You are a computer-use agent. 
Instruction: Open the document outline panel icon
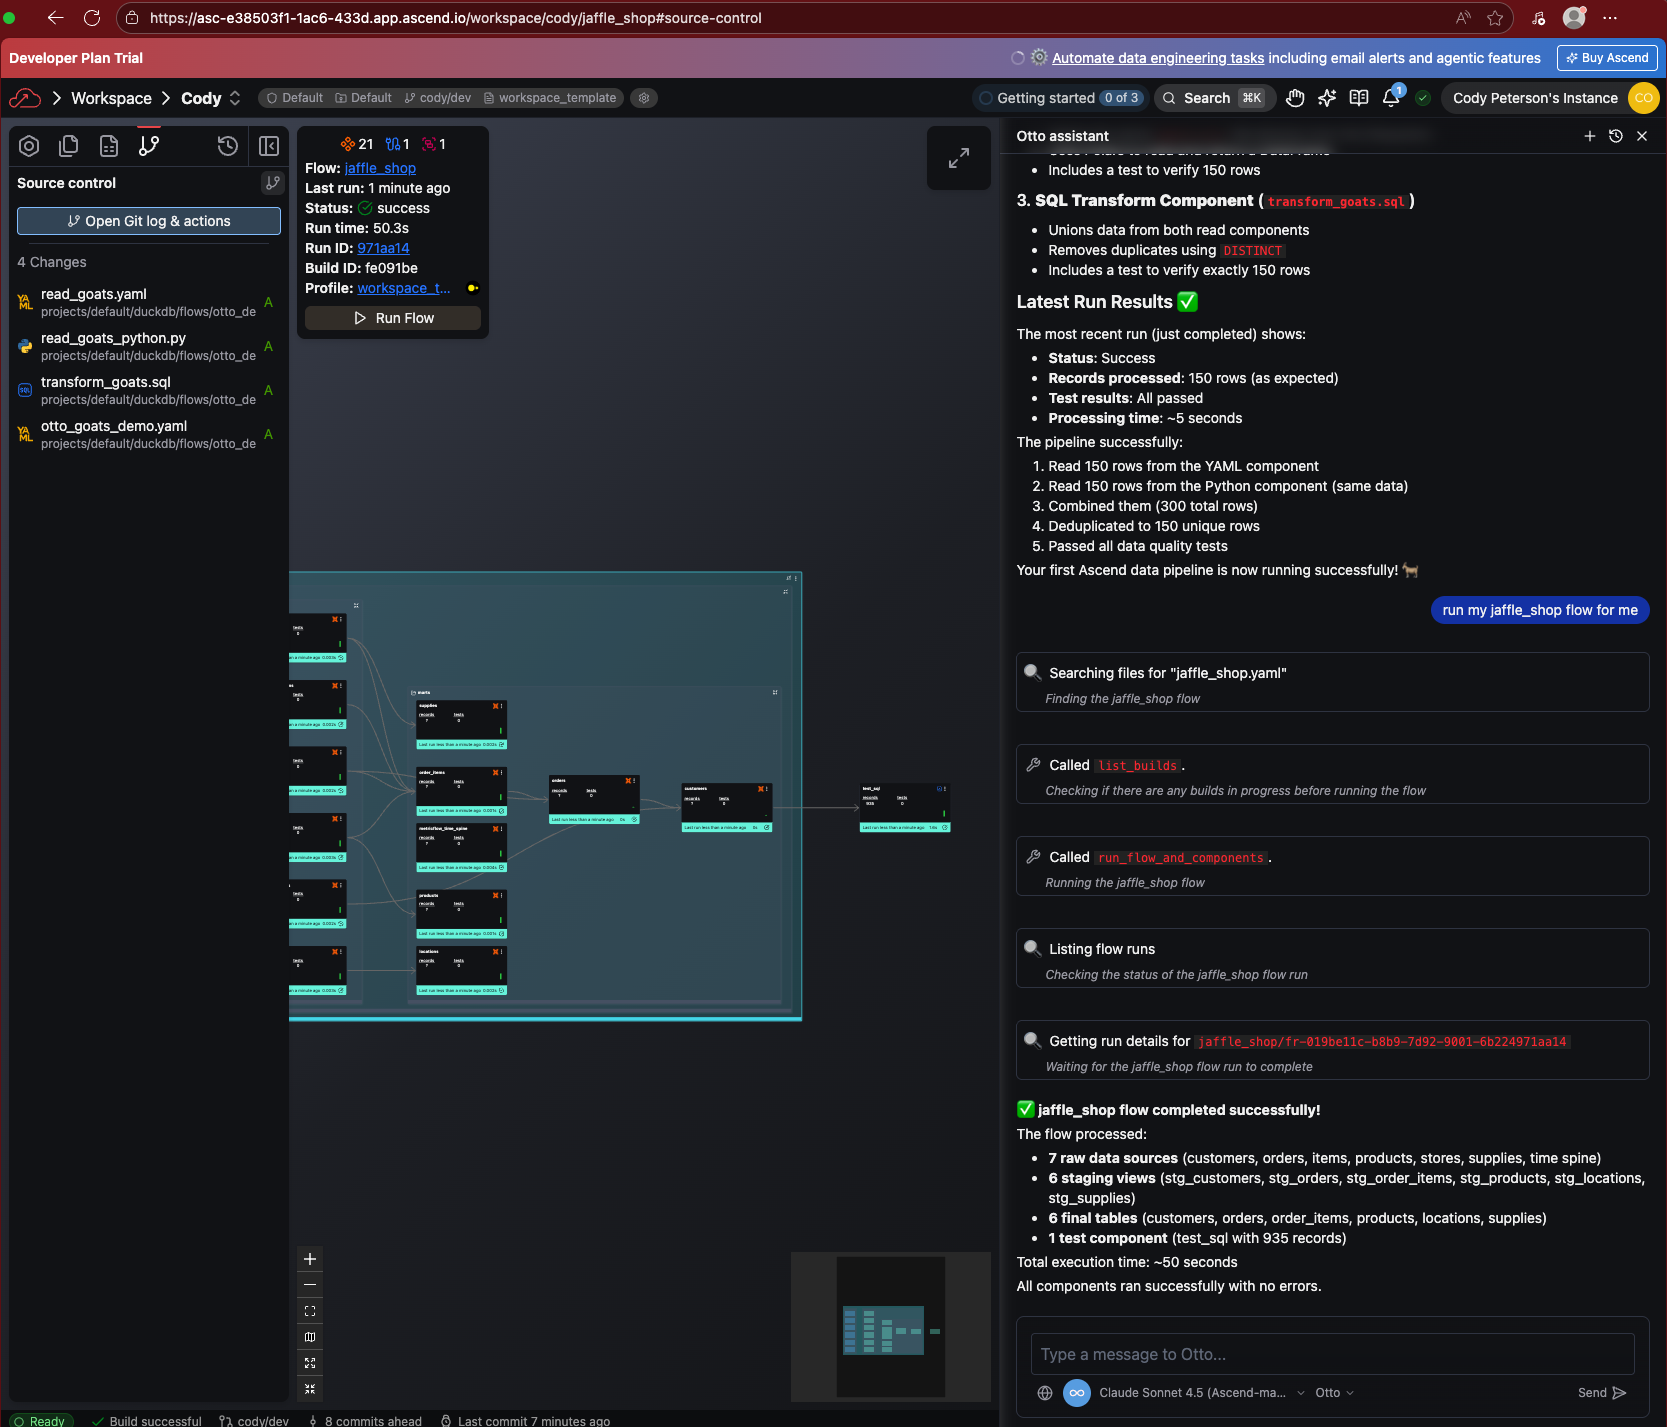(x=109, y=145)
